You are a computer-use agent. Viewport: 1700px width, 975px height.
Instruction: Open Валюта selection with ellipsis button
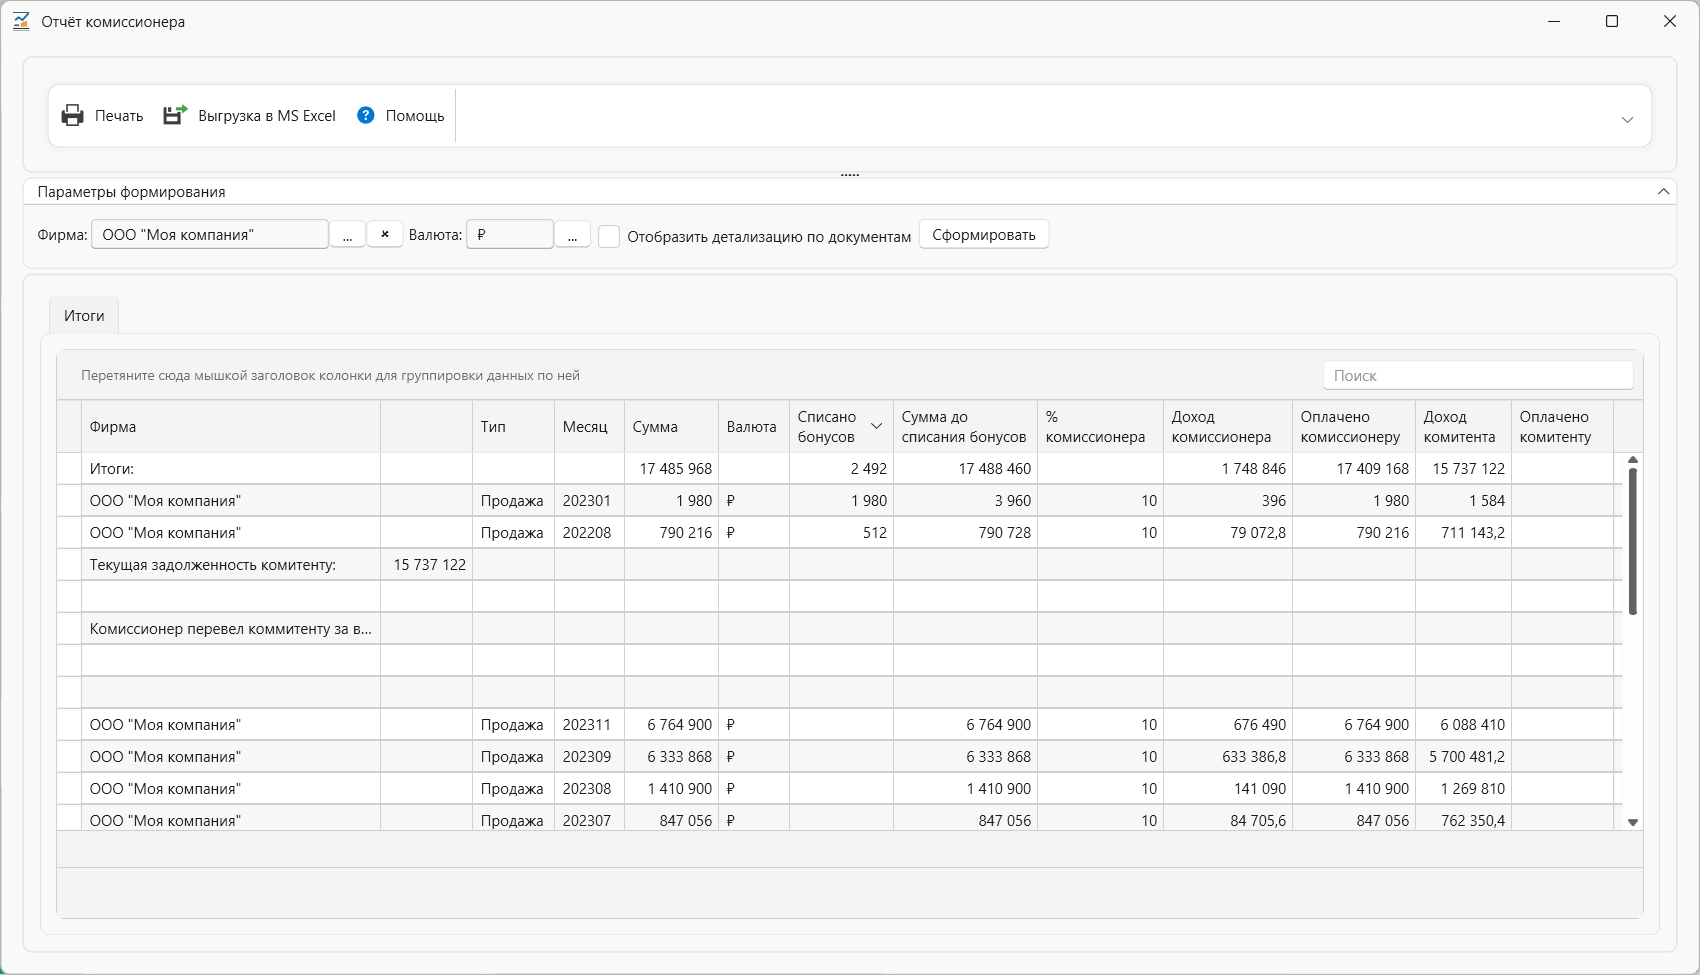572,235
